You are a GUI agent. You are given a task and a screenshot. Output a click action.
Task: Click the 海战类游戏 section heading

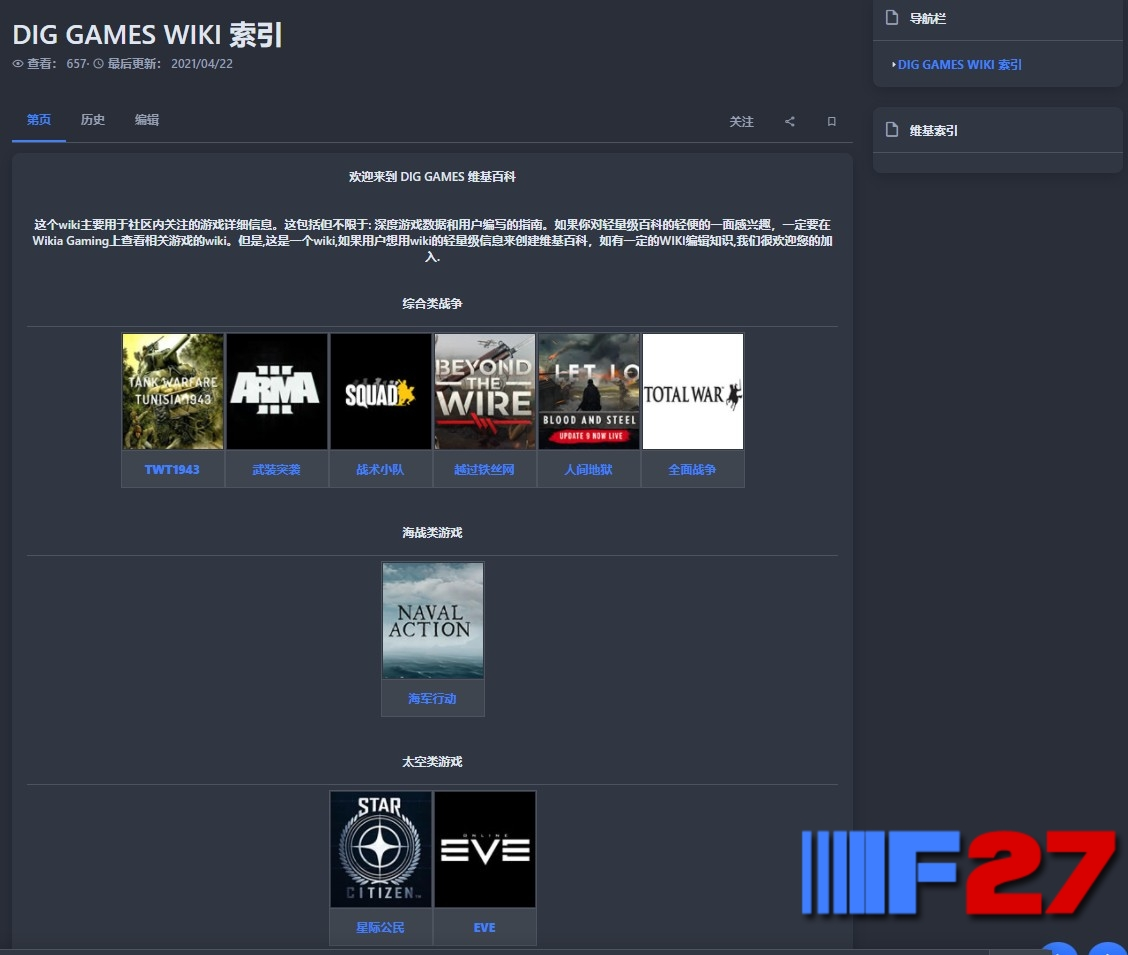[432, 532]
